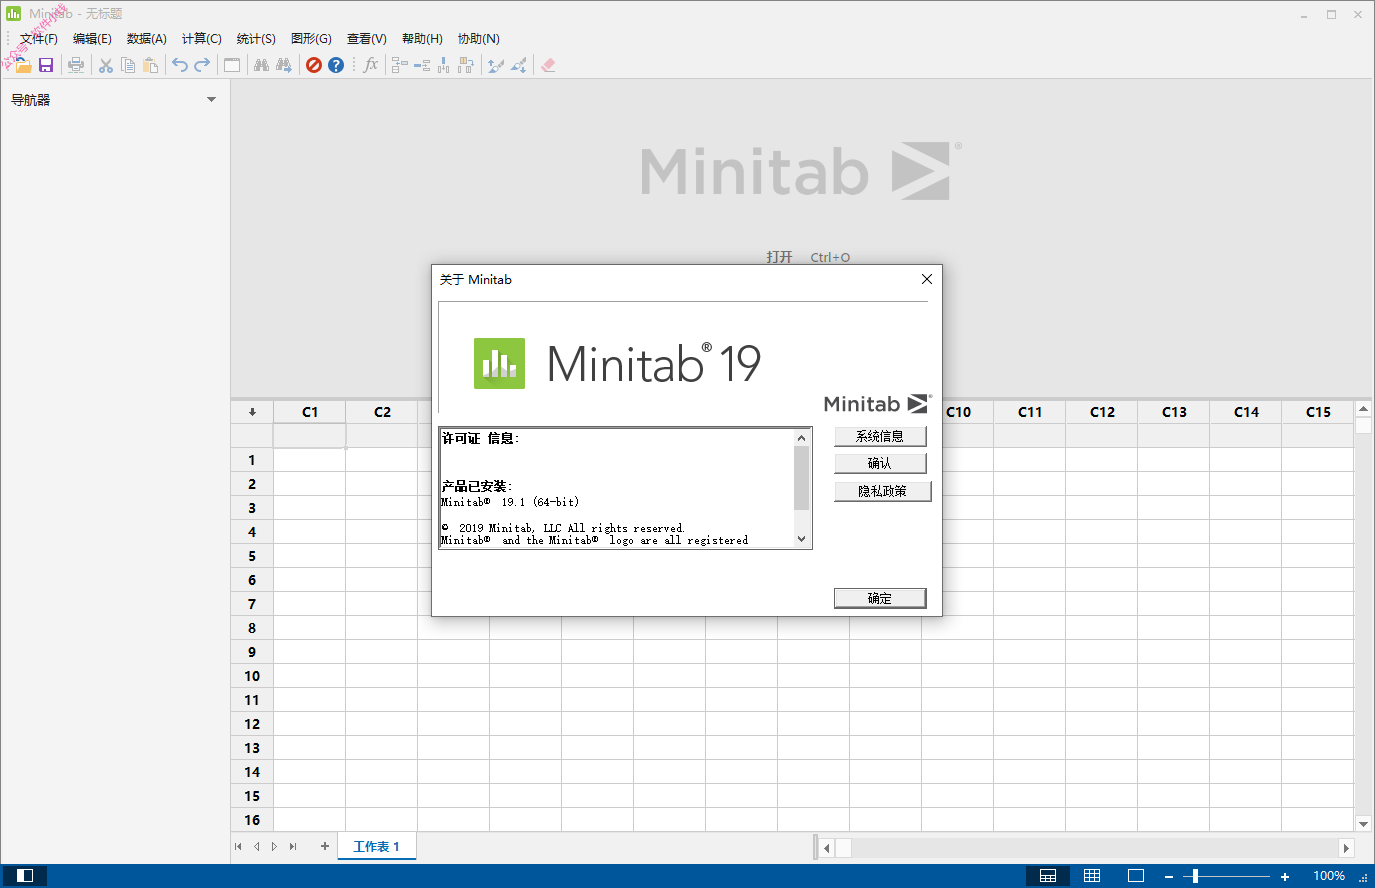1375x888 pixels.
Task: Click the insert columns toolbar icon
Action: (x=444, y=65)
